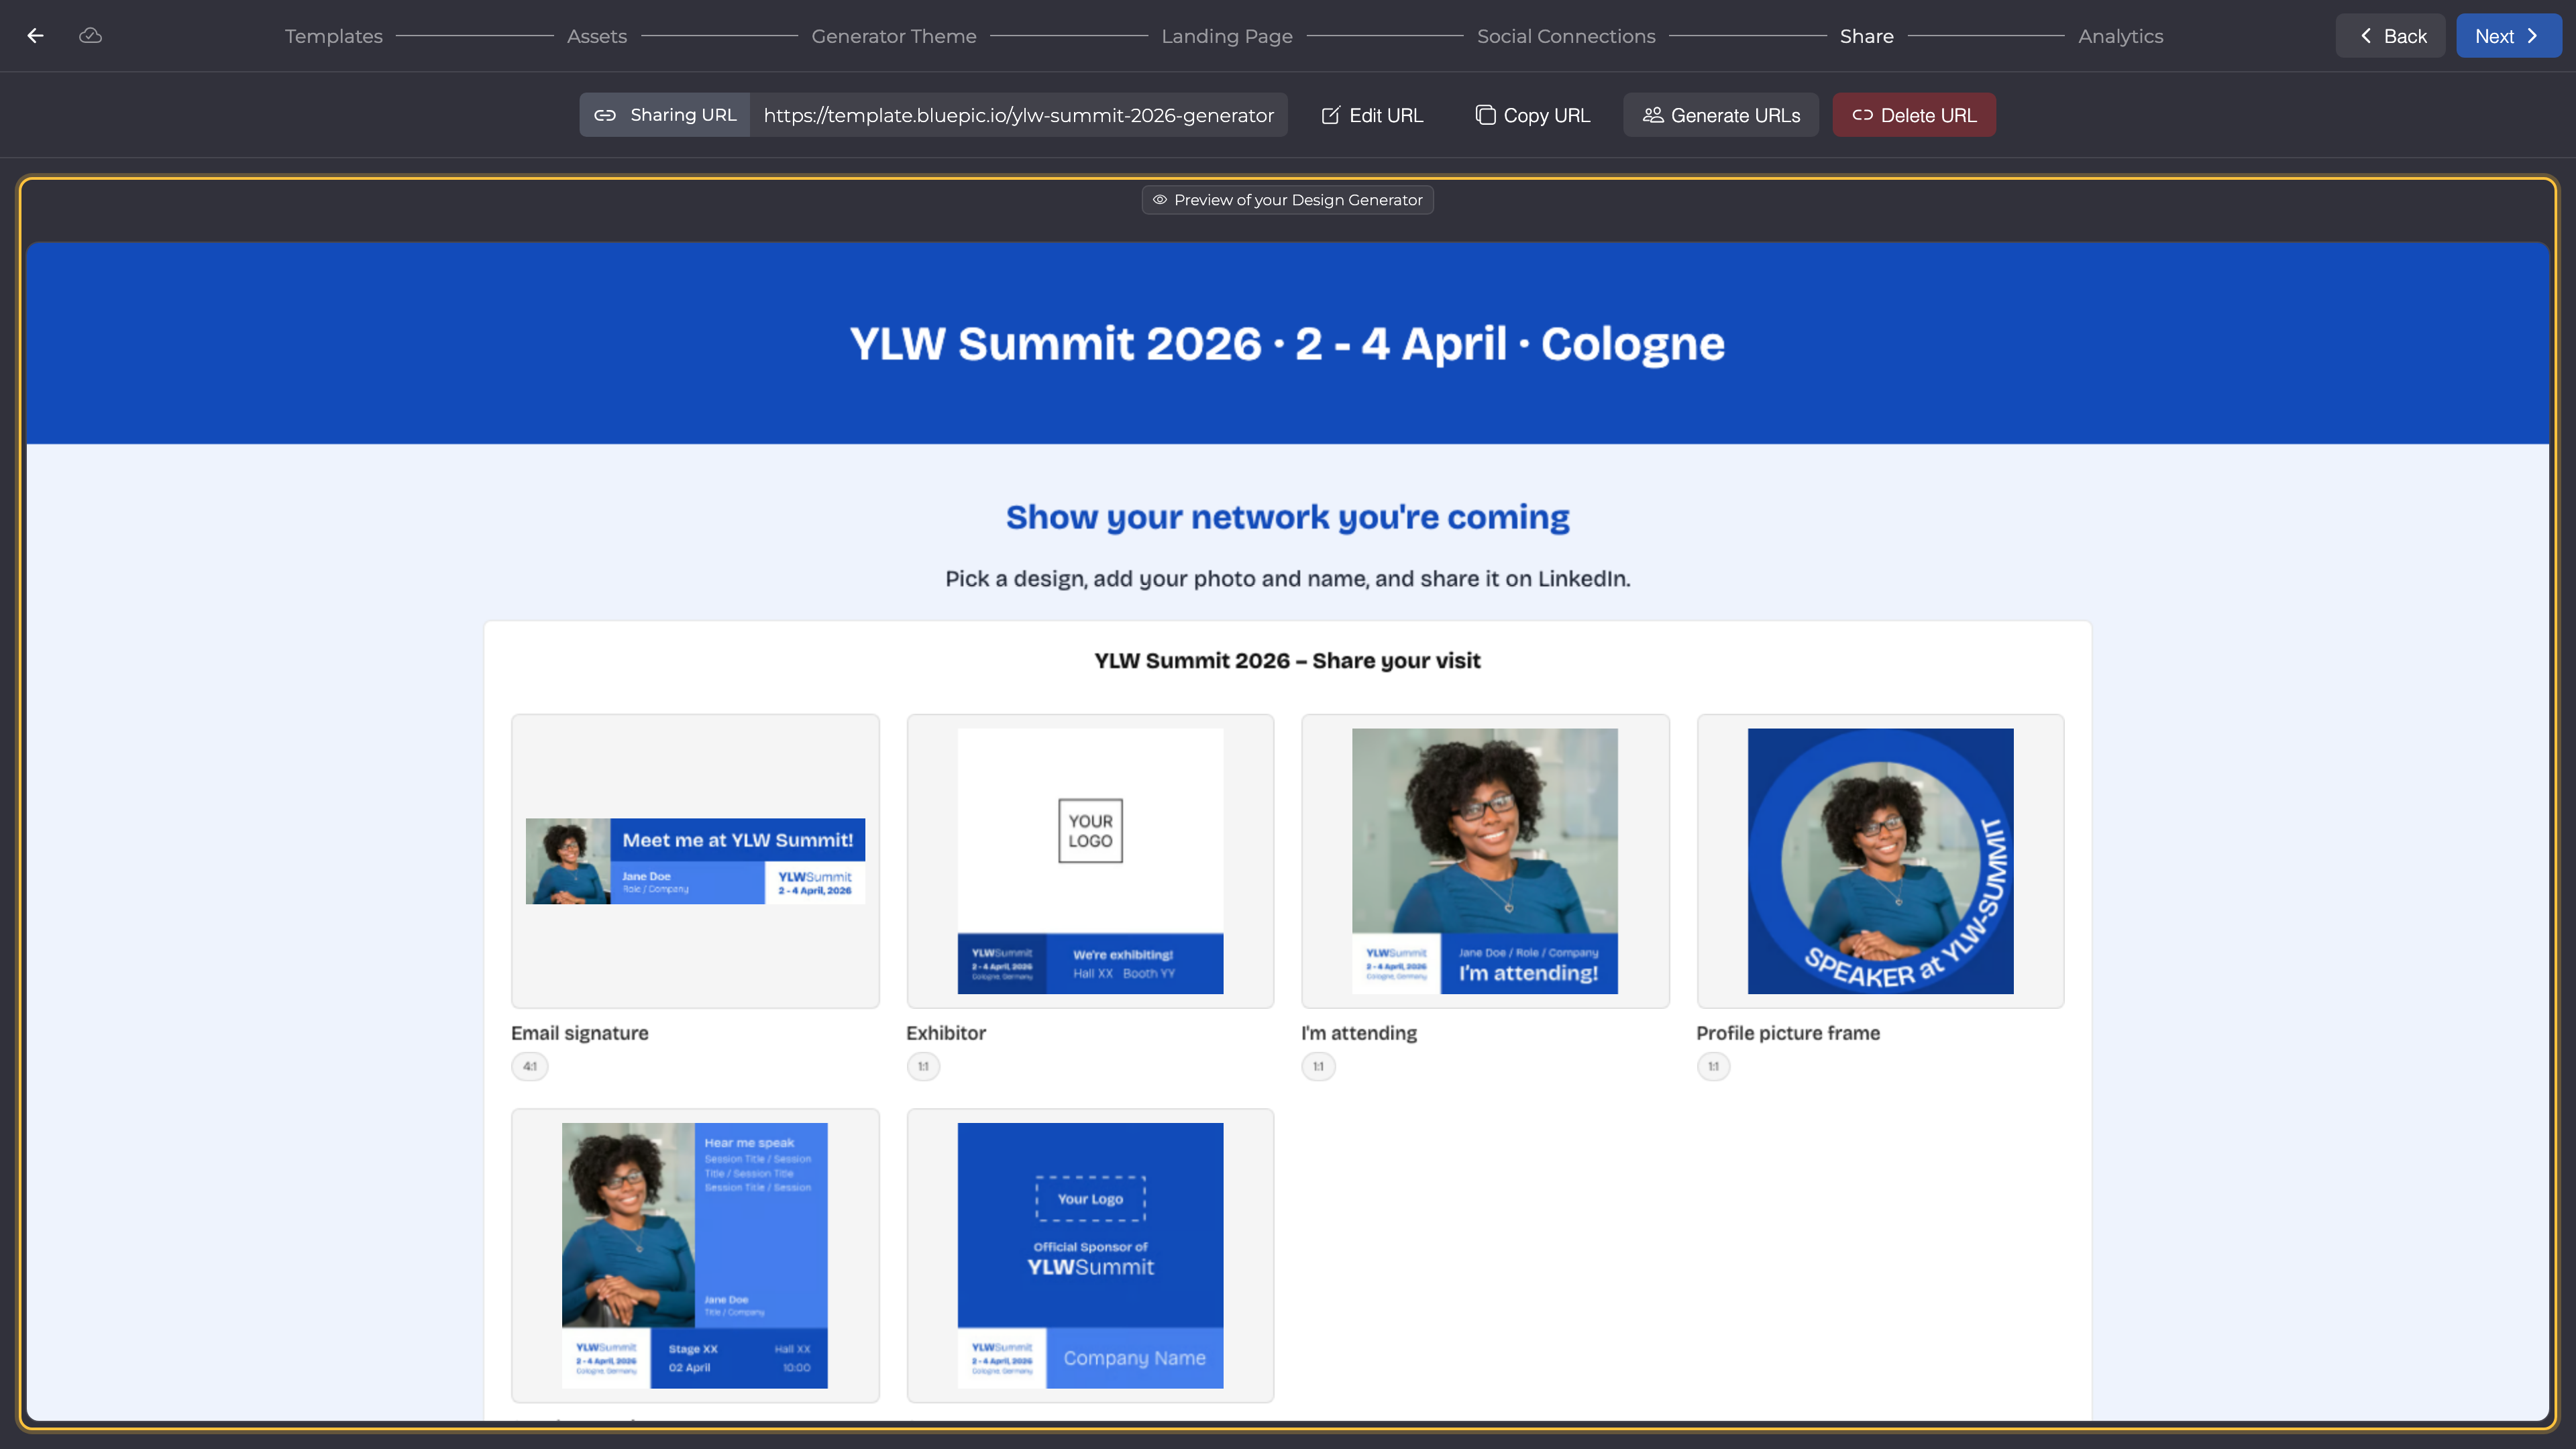Click 'YLW Summit 2026 – Share your visit' title
The image size is (2576, 1449).
point(1288,661)
